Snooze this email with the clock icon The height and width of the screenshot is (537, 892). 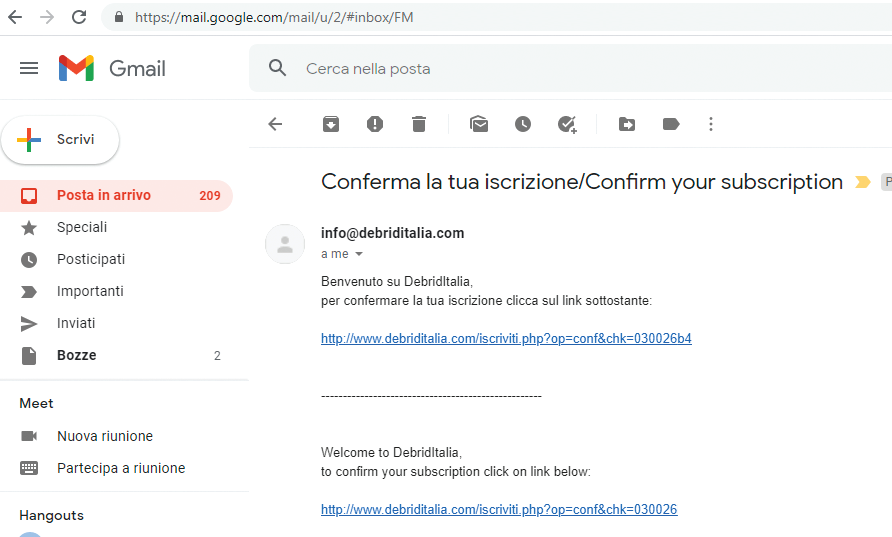point(523,124)
